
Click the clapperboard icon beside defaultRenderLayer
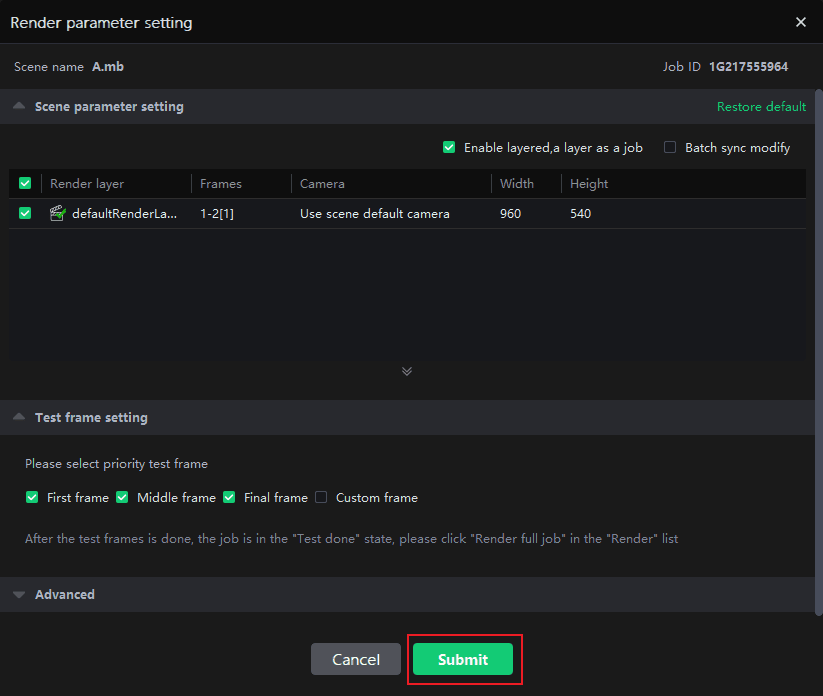57,213
